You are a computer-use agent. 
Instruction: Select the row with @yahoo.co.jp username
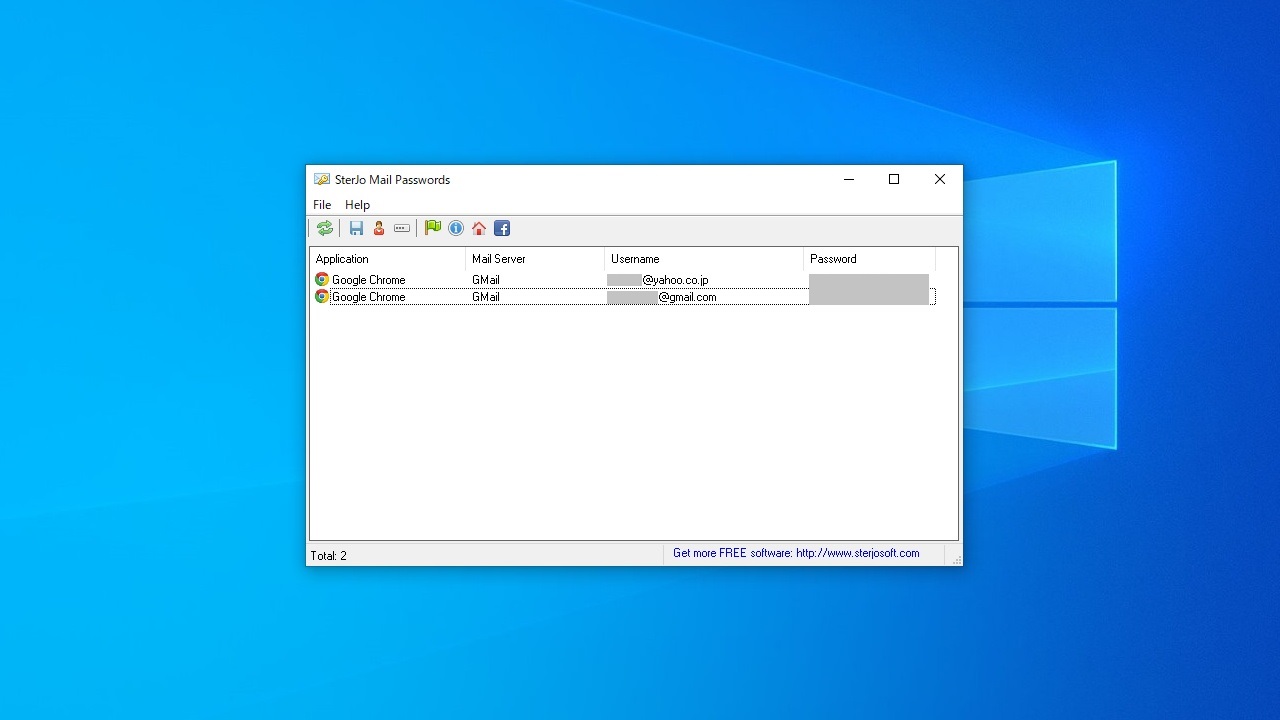click(623, 280)
